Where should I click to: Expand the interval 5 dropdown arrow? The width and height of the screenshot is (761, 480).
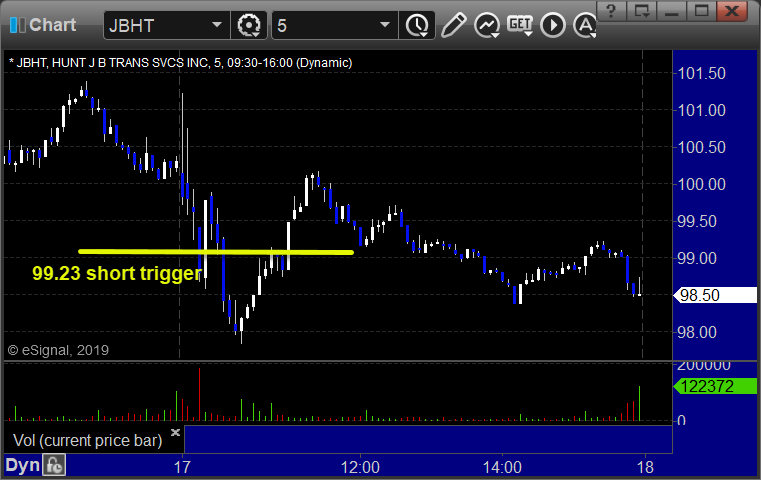[x=385, y=25]
